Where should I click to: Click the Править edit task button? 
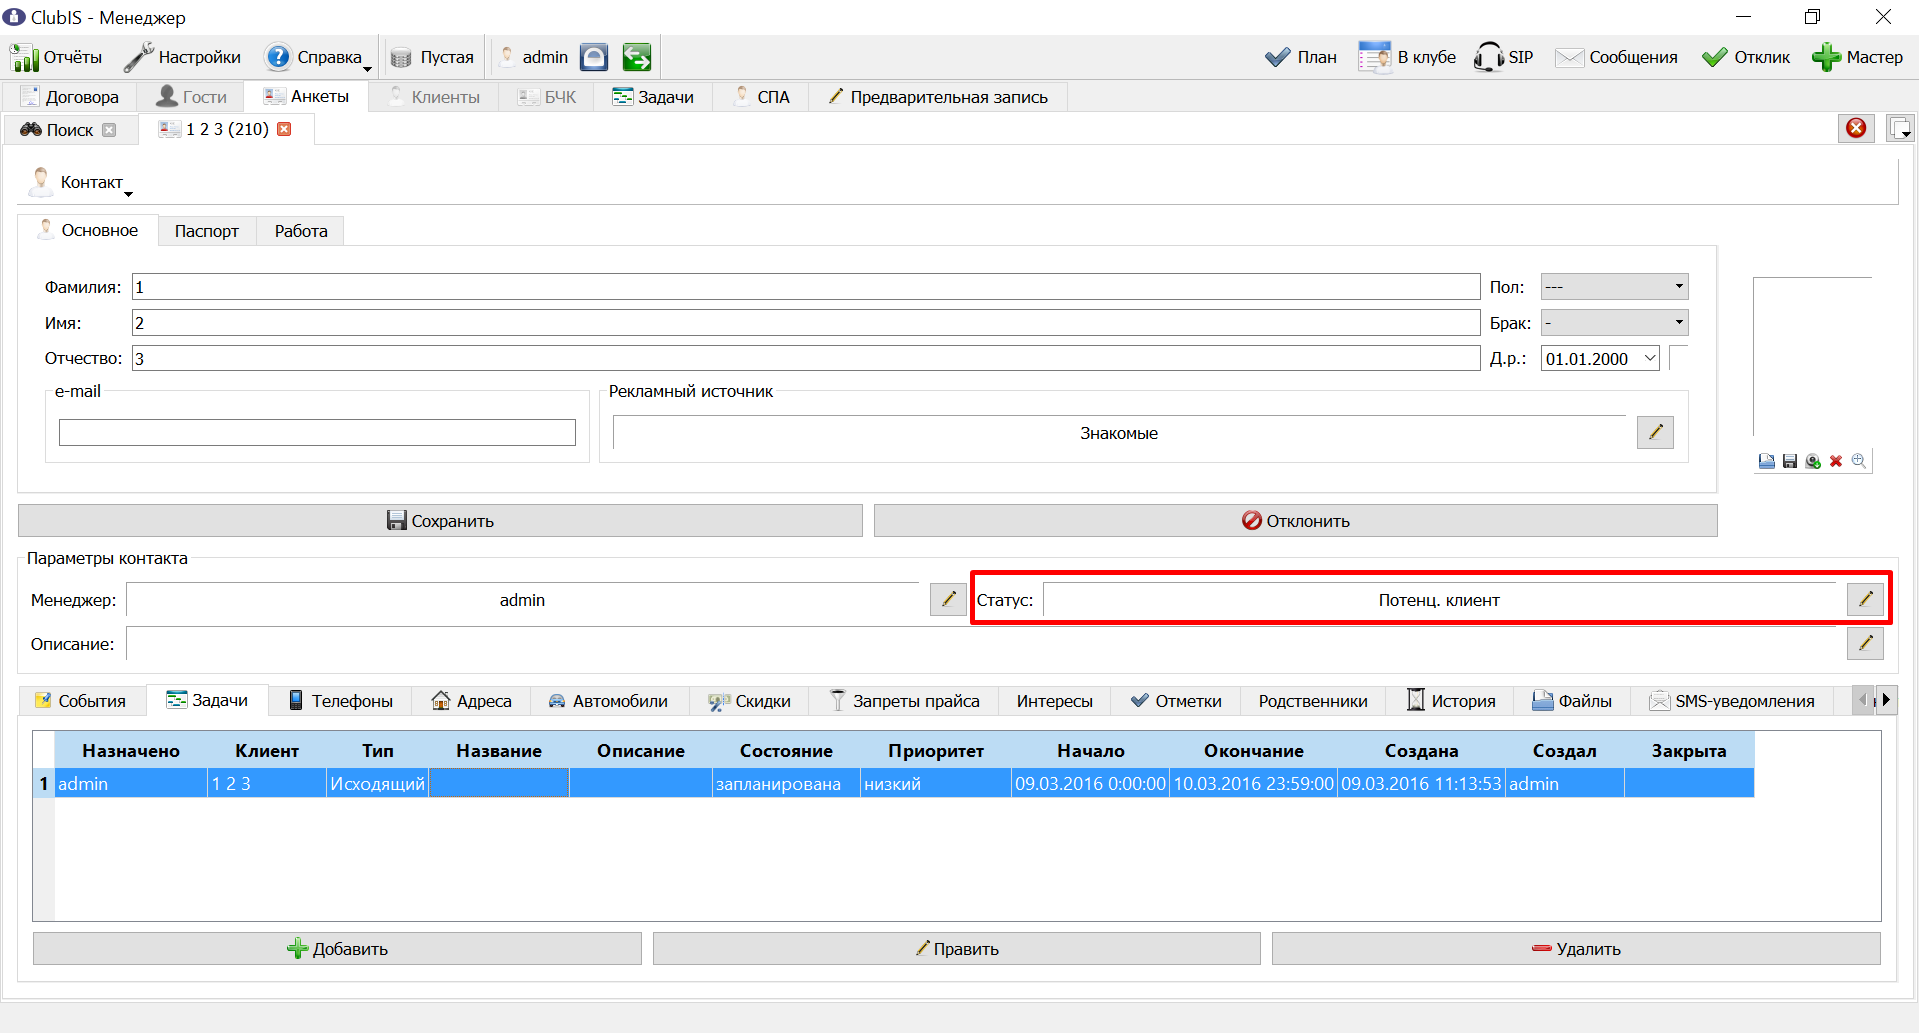(957, 949)
